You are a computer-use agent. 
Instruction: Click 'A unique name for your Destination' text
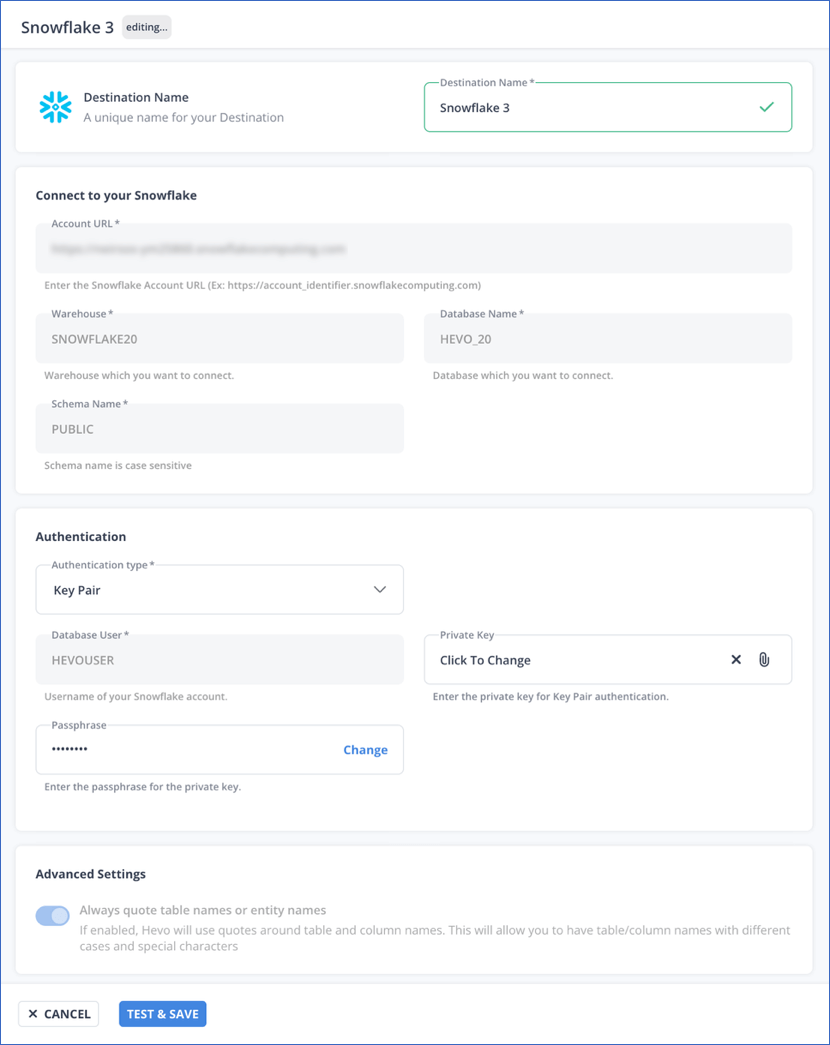pos(183,117)
